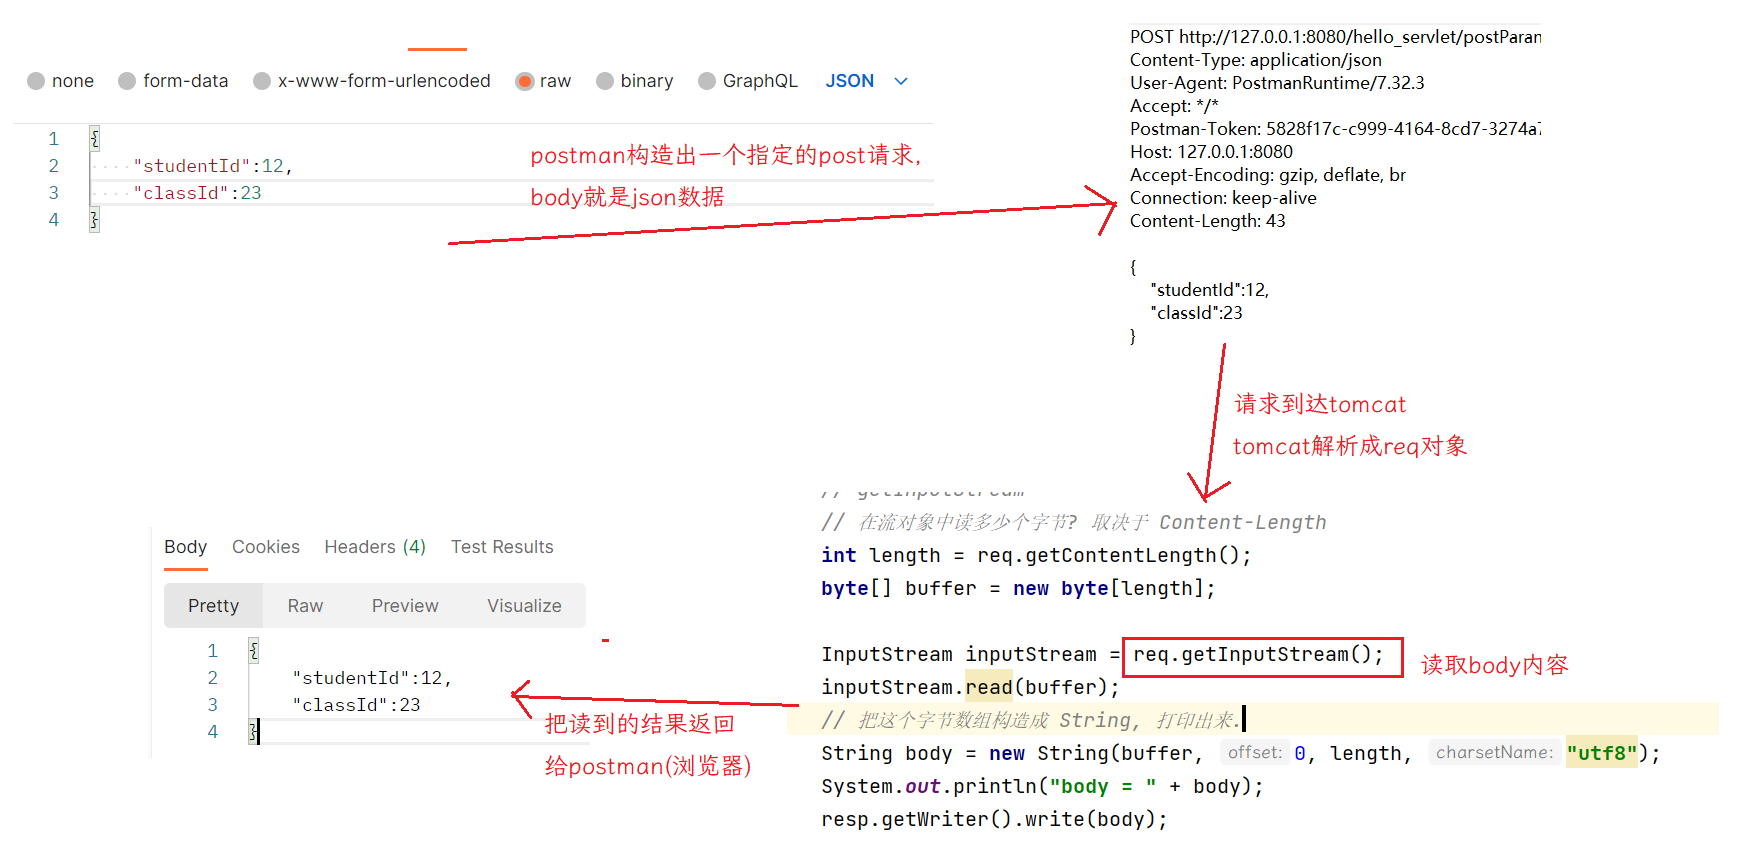
Task: Click the "utf8" string literal
Action: tap(1602, 753)
